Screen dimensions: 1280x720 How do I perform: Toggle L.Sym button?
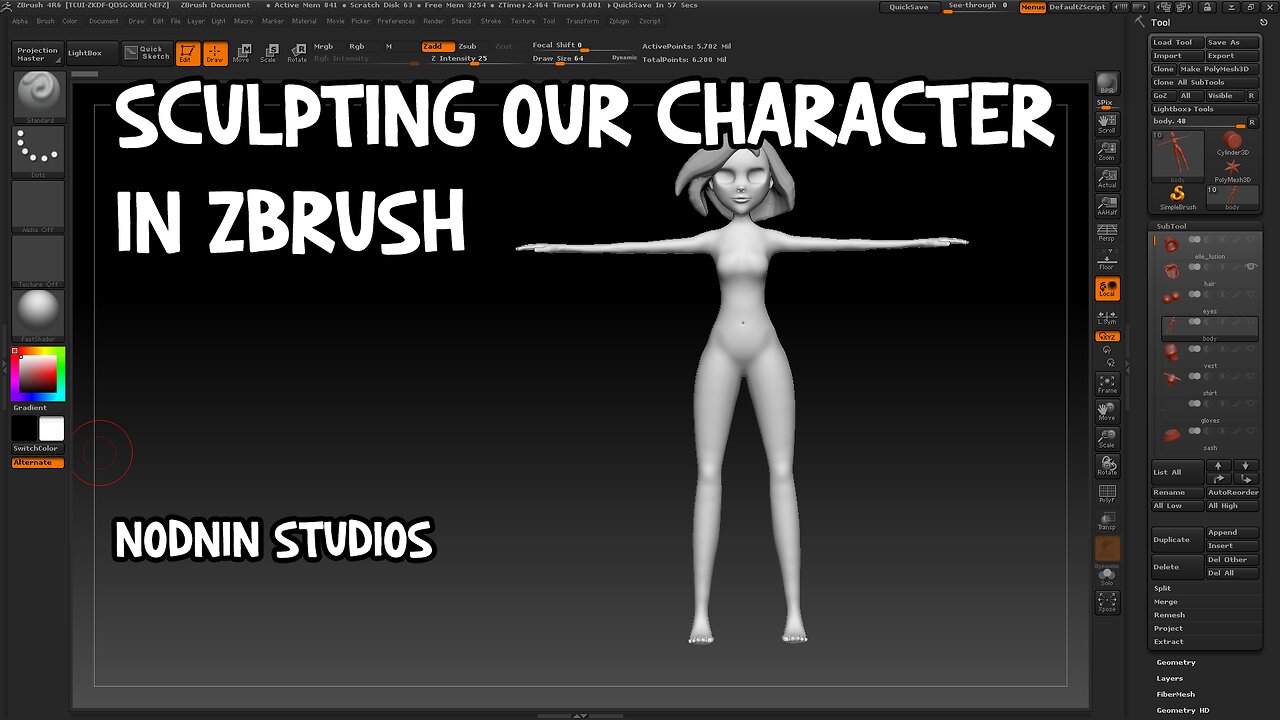[x=1107, y=316]
